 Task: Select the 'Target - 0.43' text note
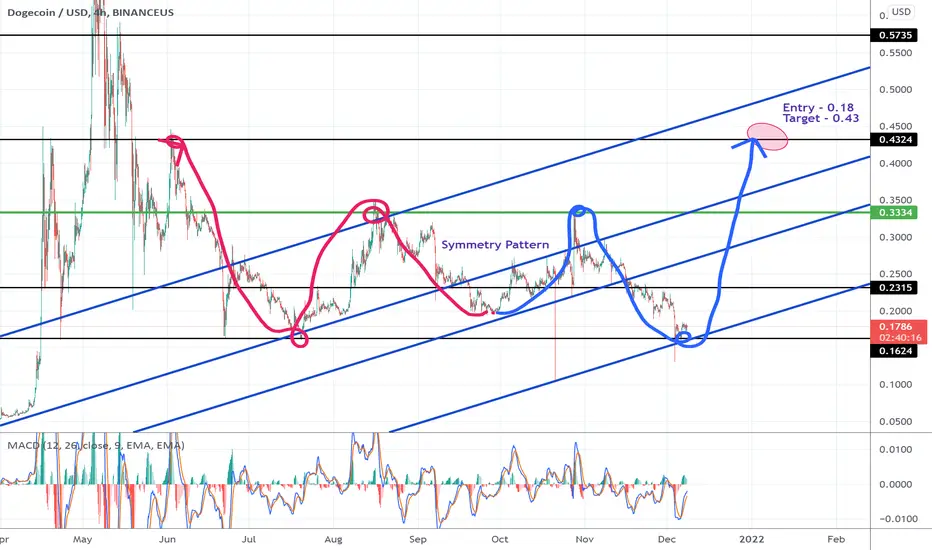pyautogui.click(x=821, y=118)
